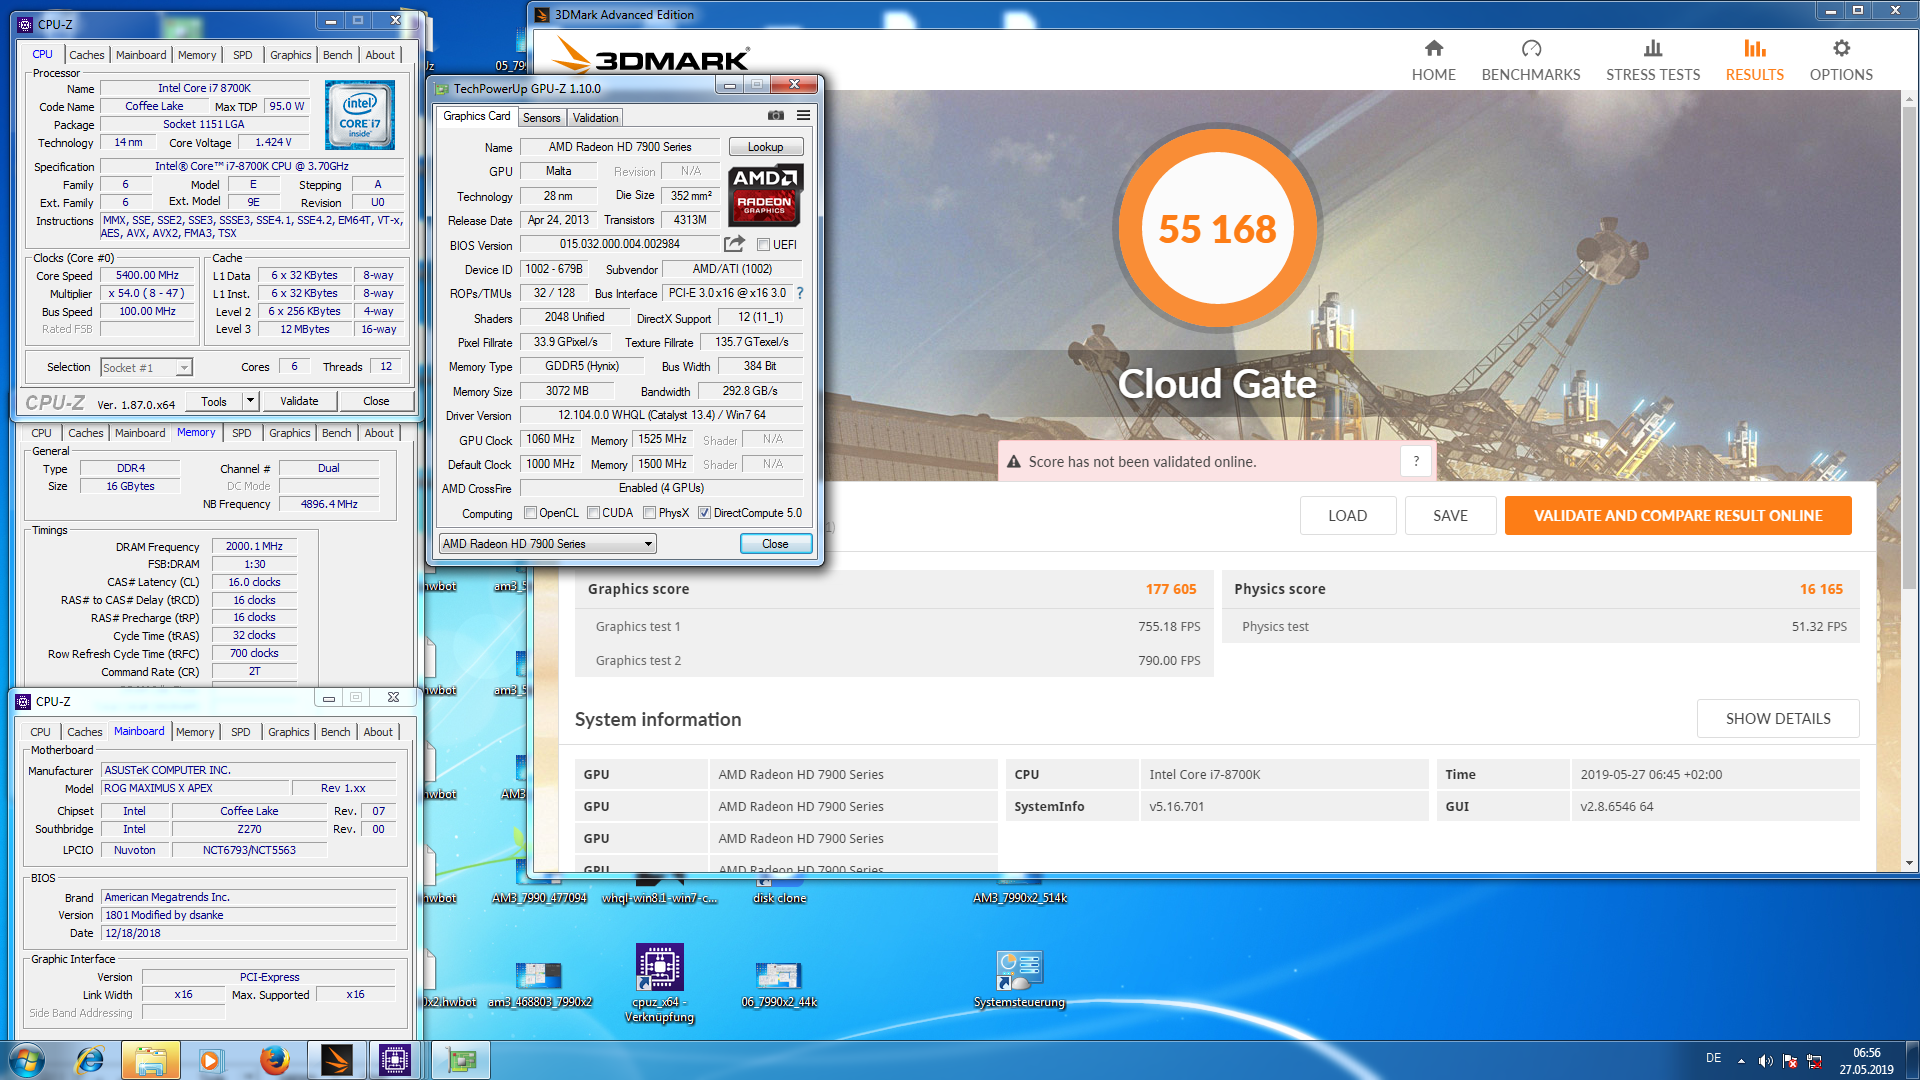This screenshot has width=1920, height=1080.
Task: Click the Close button in GPU-Z
Action: 775,543
